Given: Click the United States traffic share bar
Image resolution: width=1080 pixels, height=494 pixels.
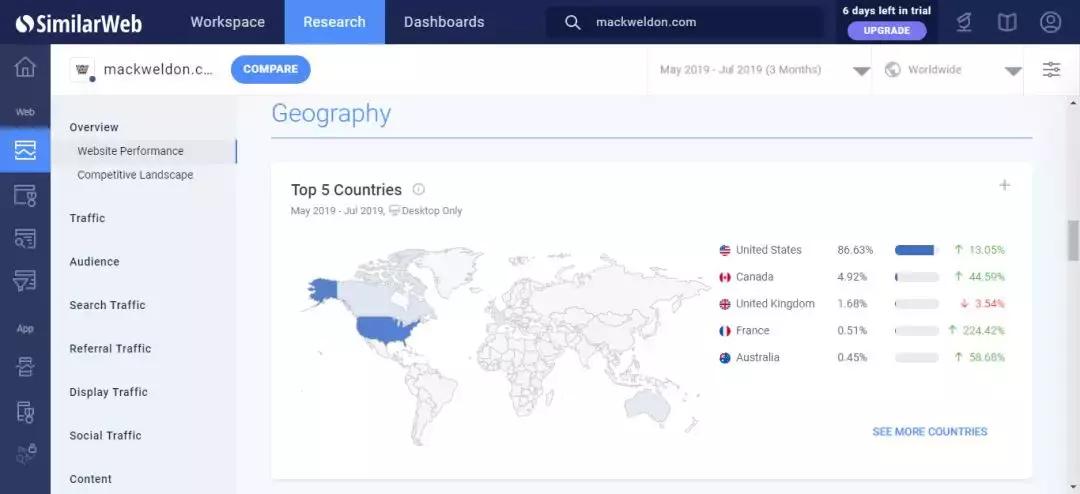Looking at the screenshot, I should tap(917, 250).
